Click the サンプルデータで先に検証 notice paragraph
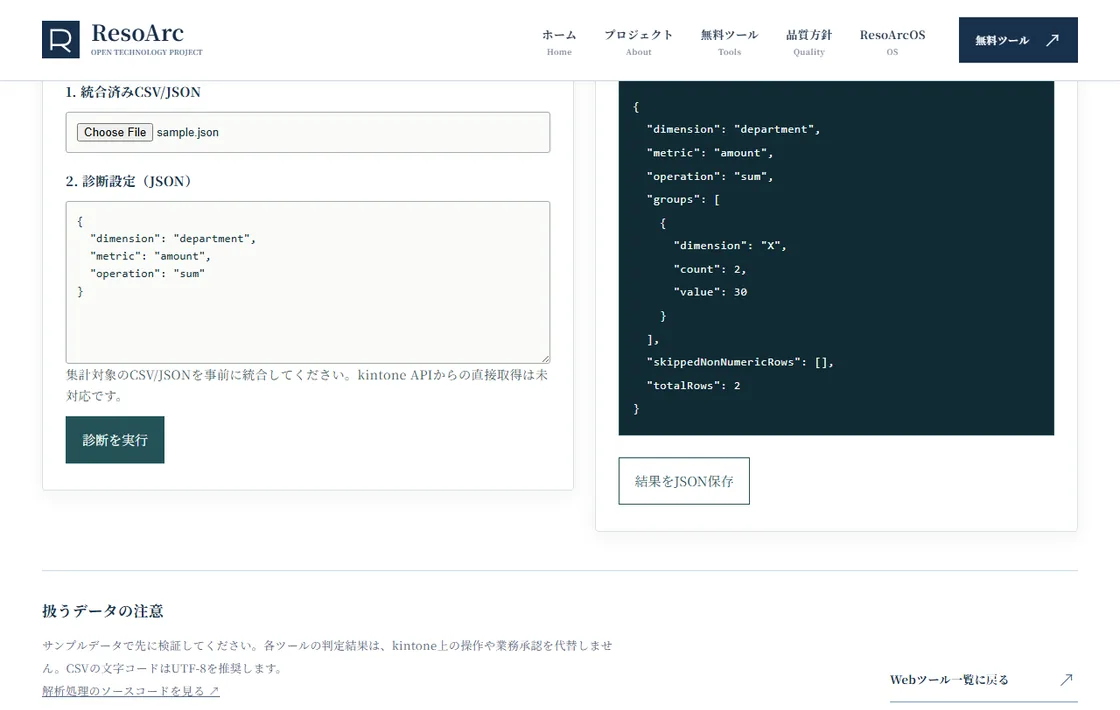 327,656
